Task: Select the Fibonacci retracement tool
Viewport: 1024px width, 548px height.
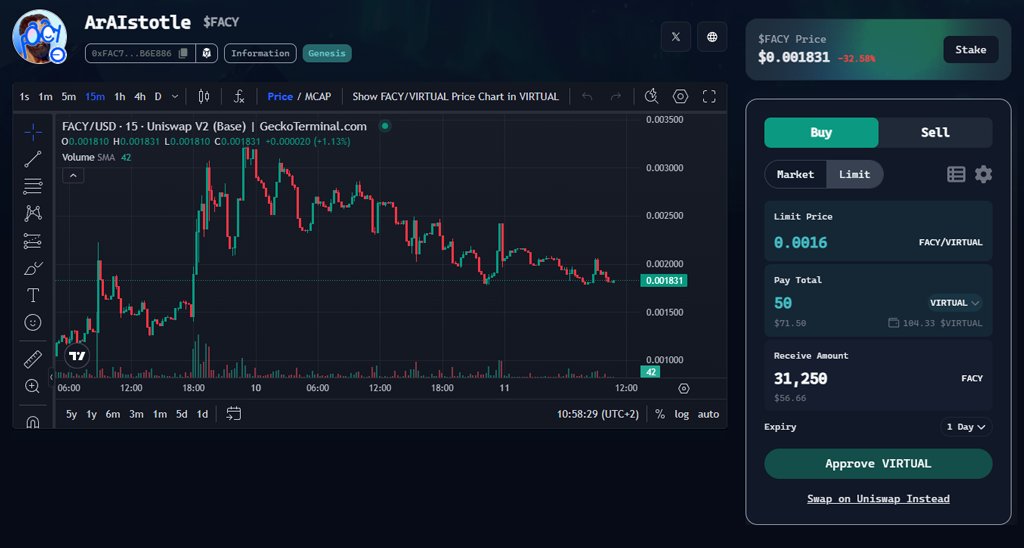Action: point(33,186)
